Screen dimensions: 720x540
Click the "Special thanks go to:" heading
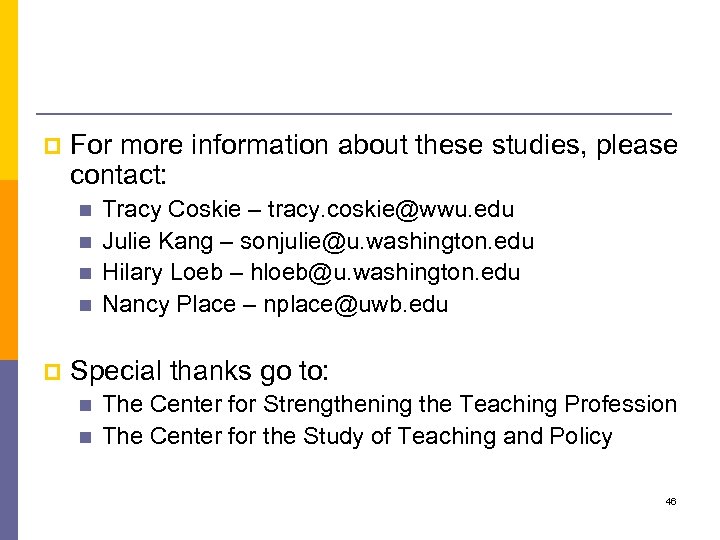point(199,371)
